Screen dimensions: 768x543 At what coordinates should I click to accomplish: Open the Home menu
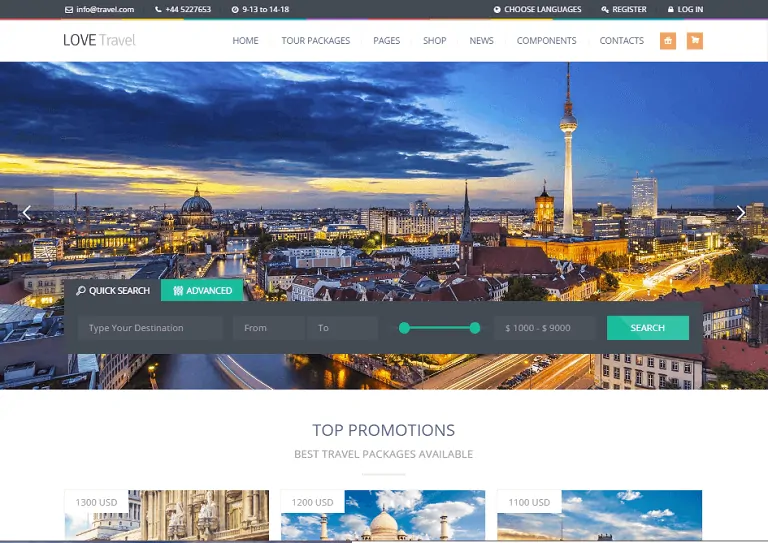point(245,41)
